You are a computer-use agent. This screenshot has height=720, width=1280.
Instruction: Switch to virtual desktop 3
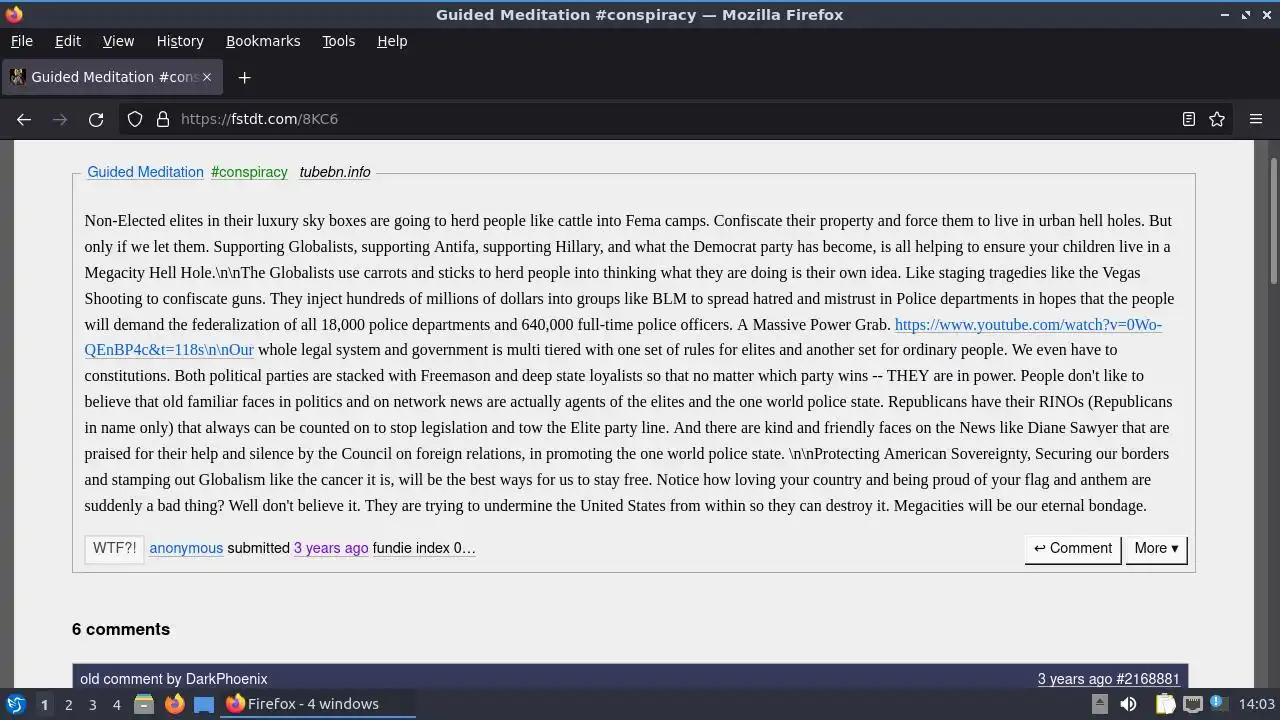tap(92, 704)
